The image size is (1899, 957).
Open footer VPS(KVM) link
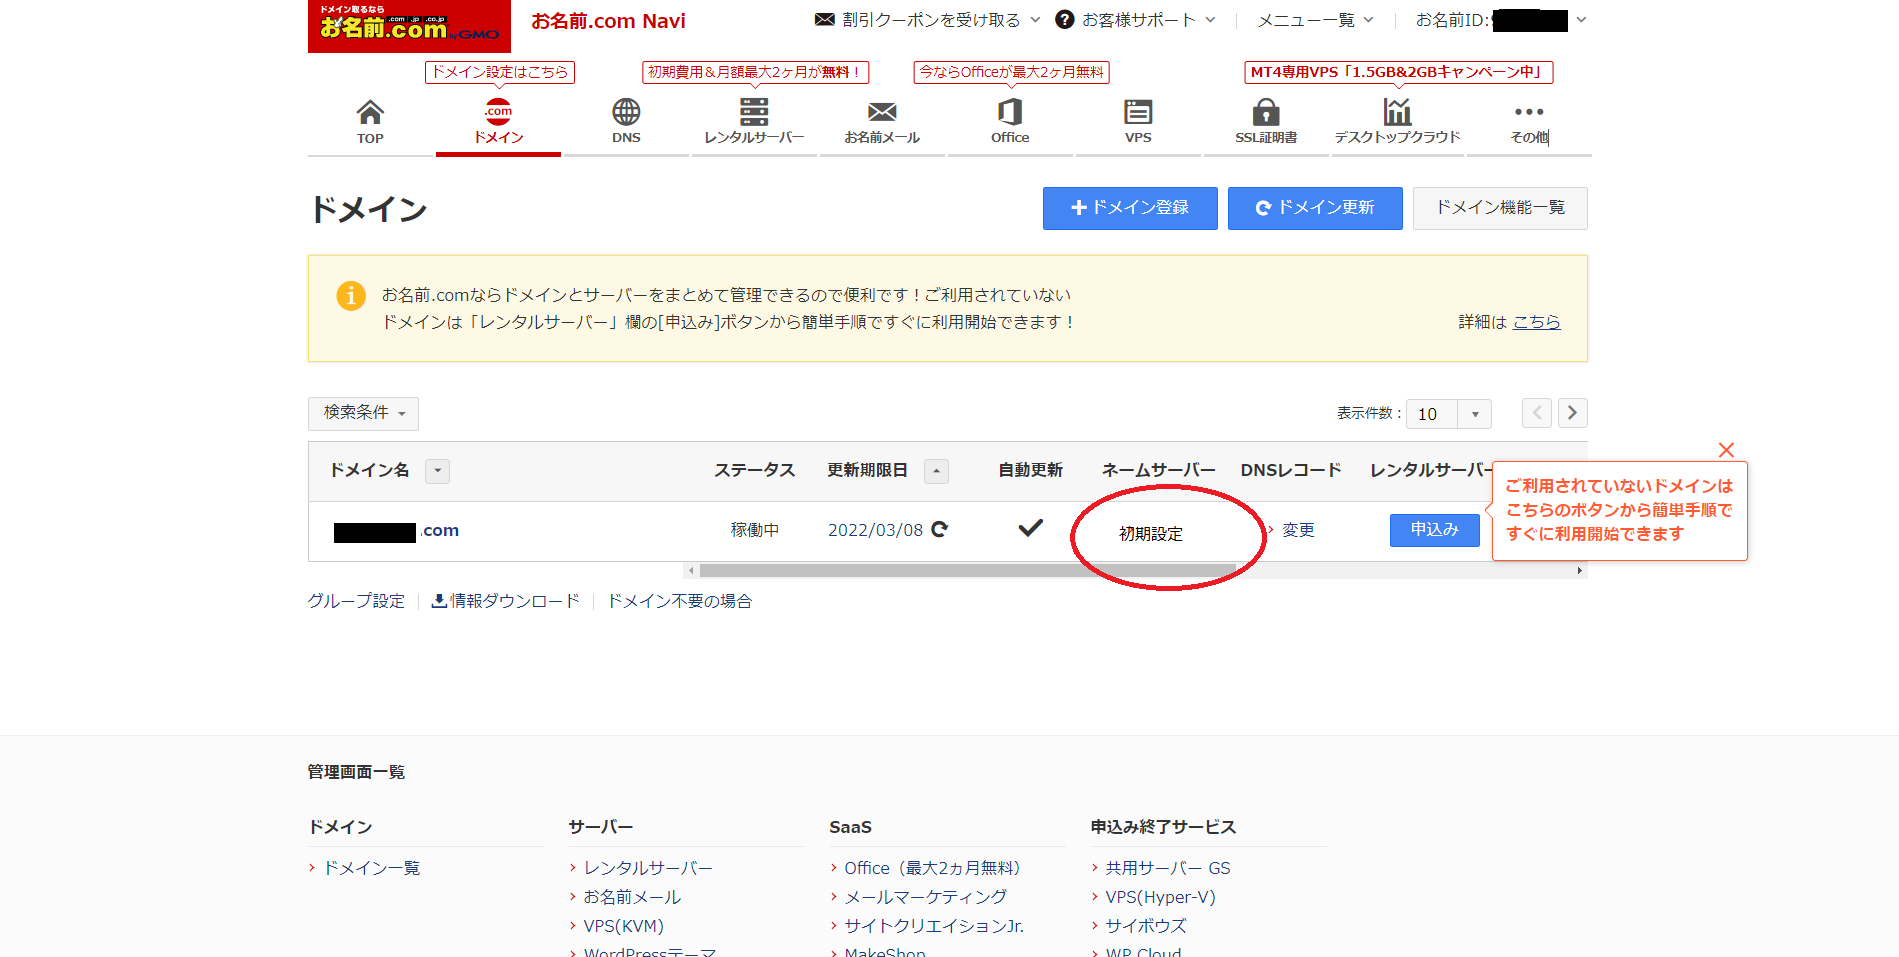623,926
